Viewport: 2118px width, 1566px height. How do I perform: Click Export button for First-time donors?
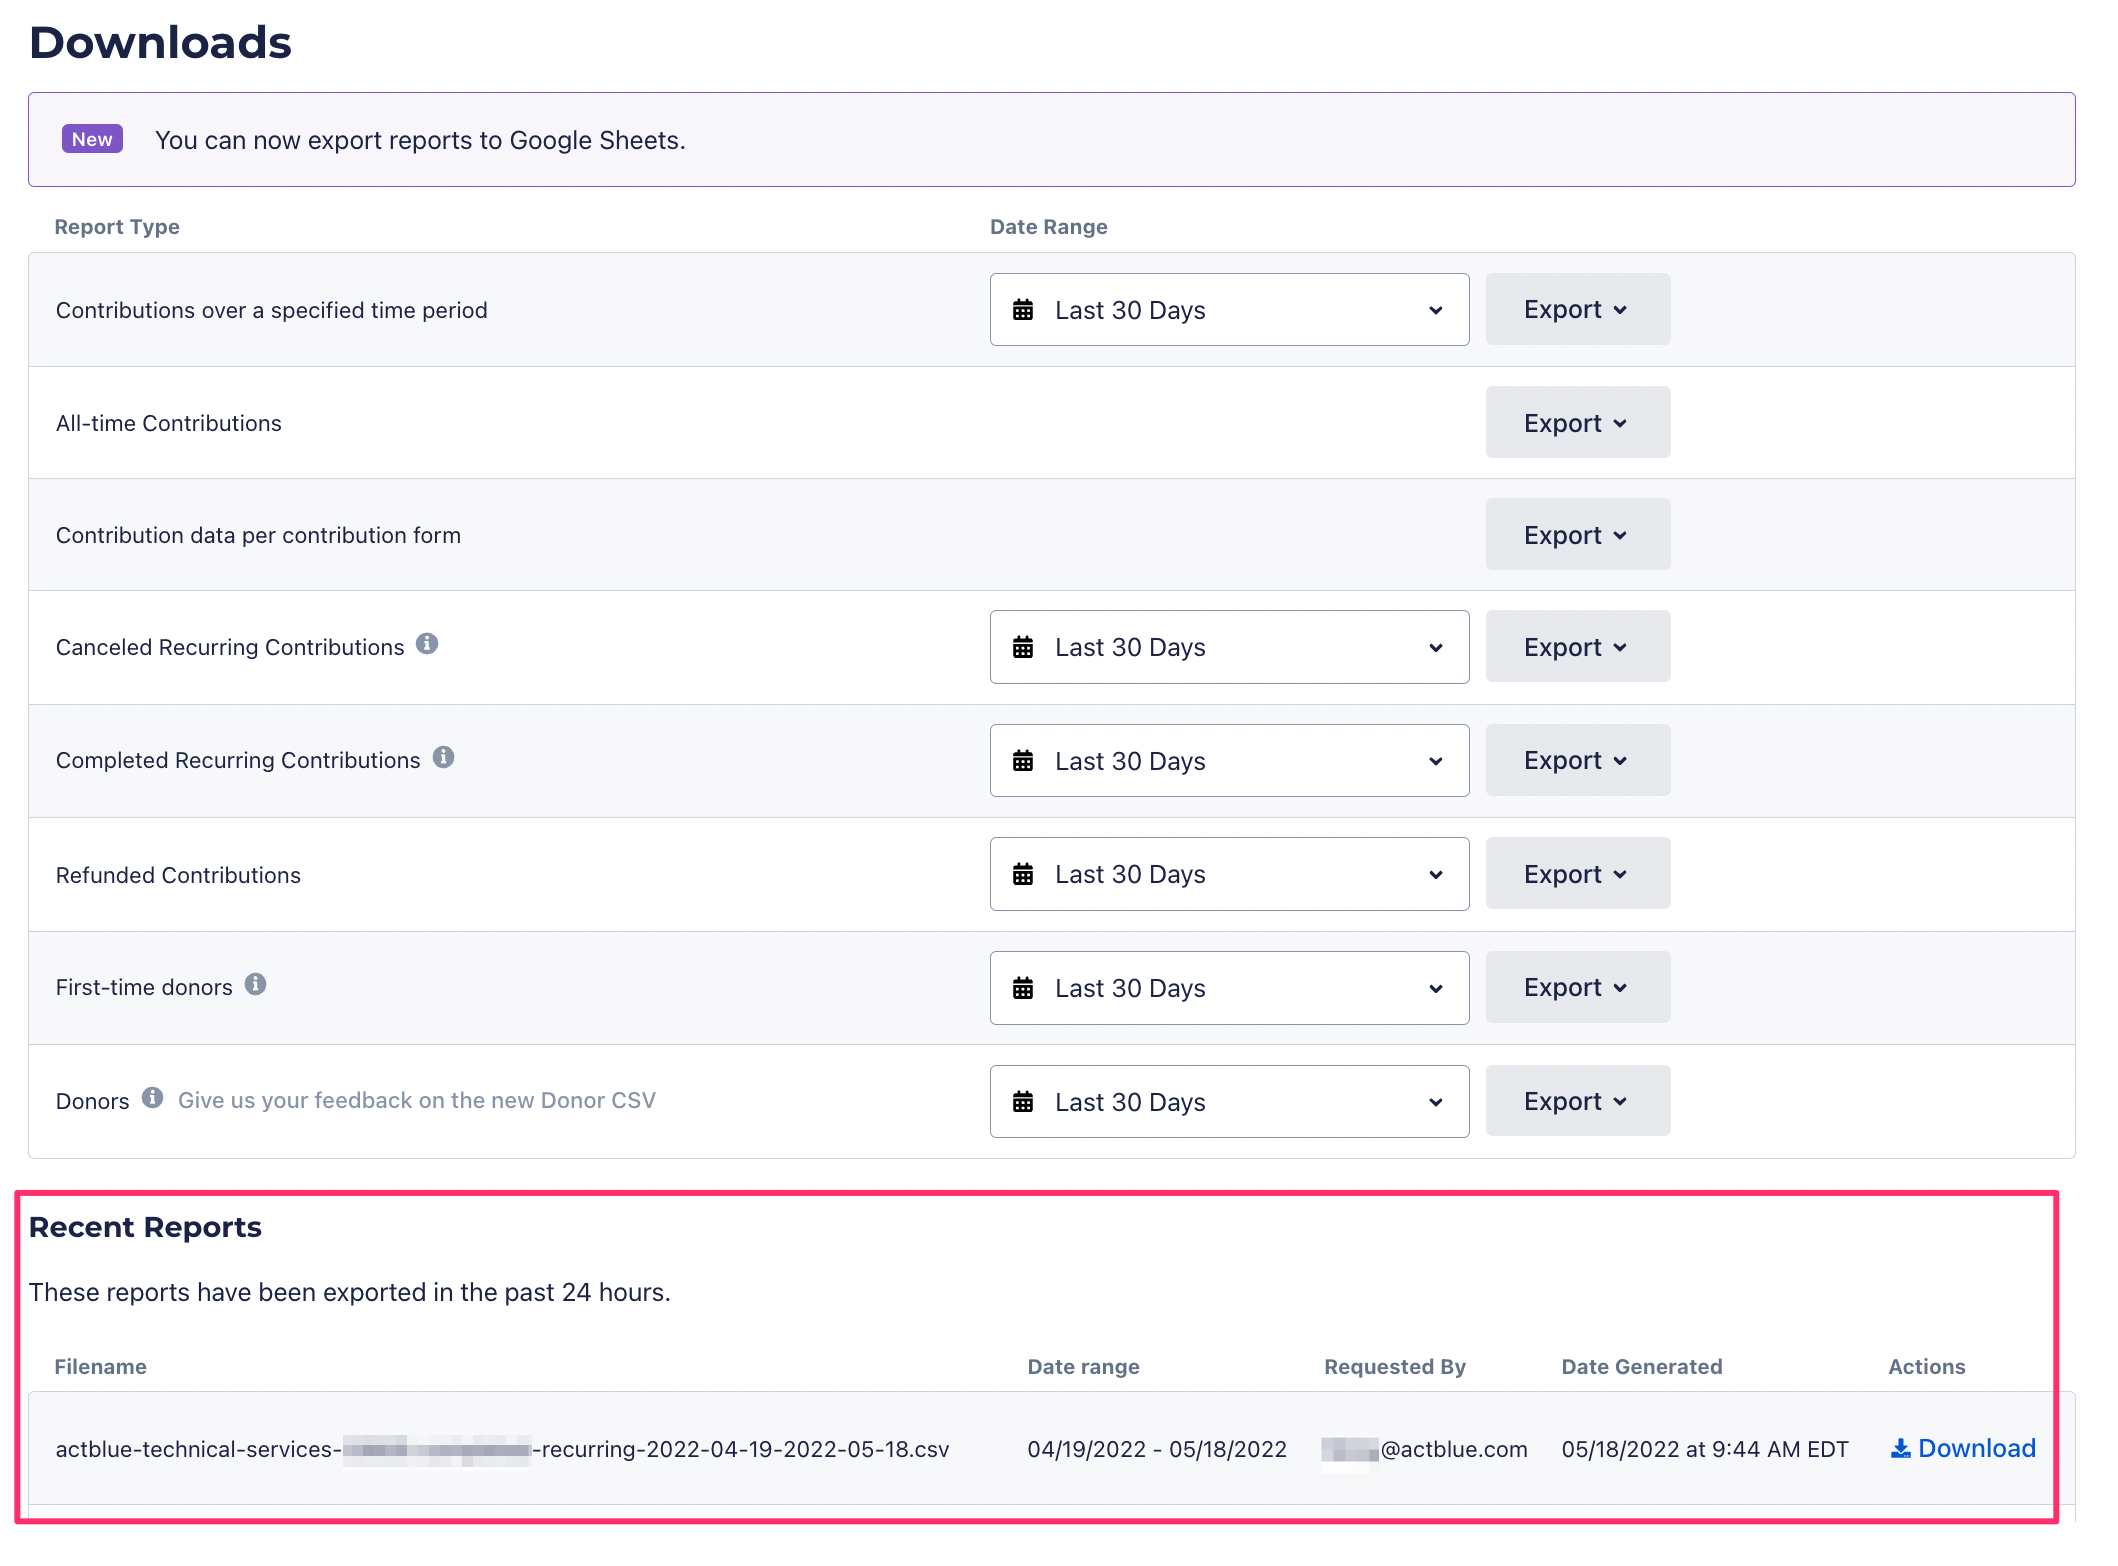(x=1576, y=987)
